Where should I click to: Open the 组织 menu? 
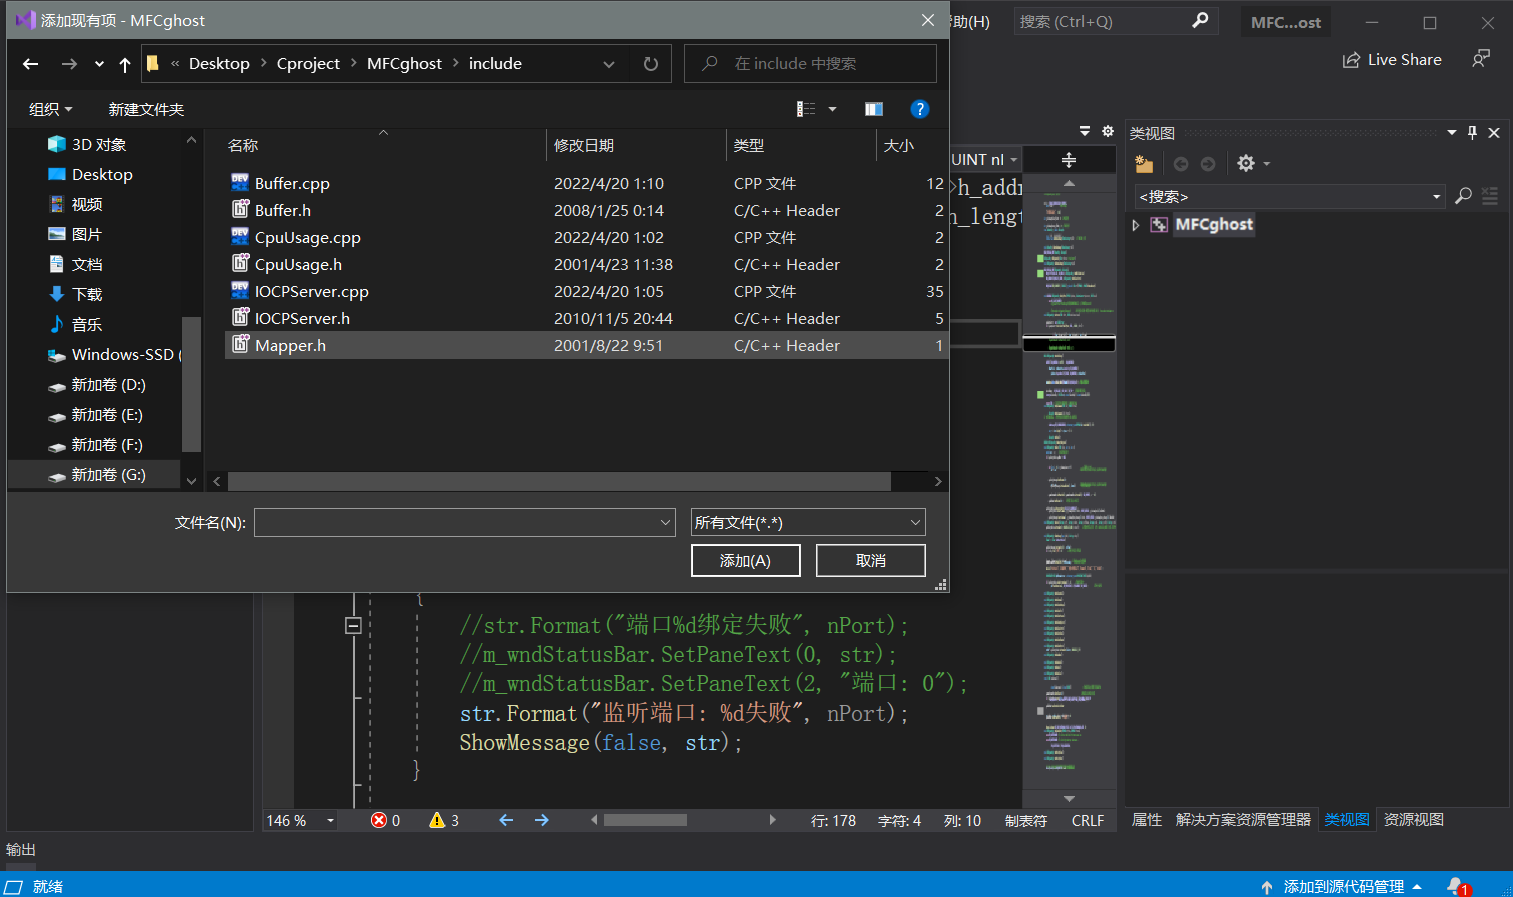pyautogui.click(x=50, y=109)
